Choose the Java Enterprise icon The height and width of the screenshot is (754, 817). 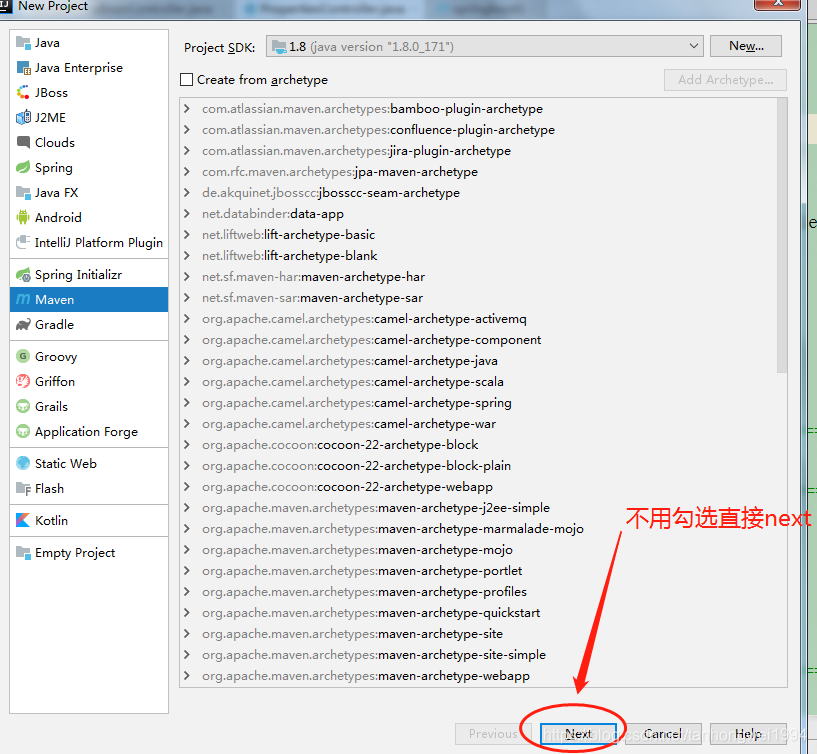tap(23, 68)
